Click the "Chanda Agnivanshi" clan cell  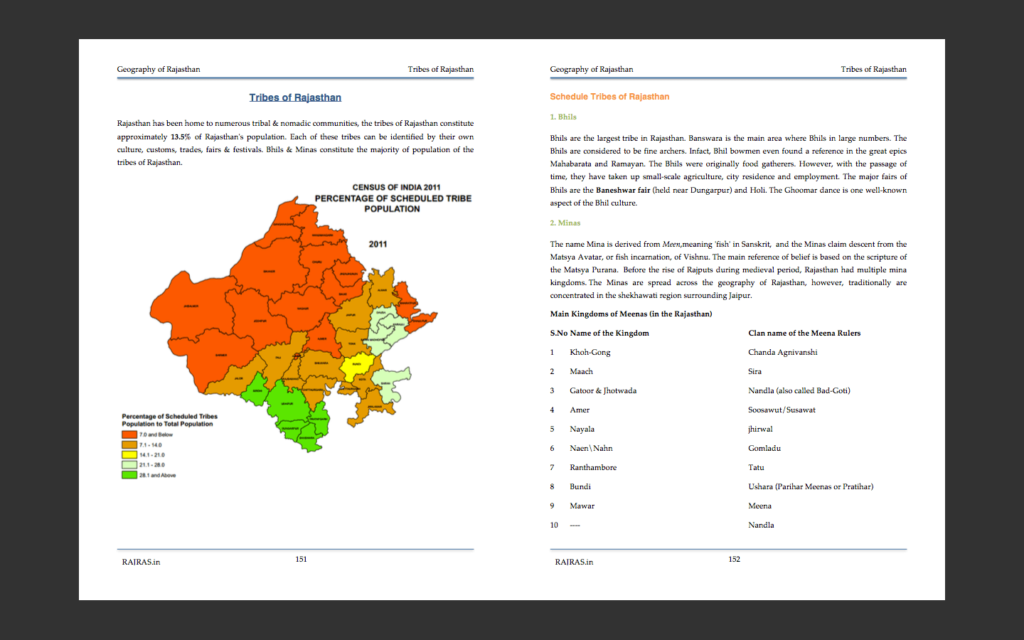point(782,353)
